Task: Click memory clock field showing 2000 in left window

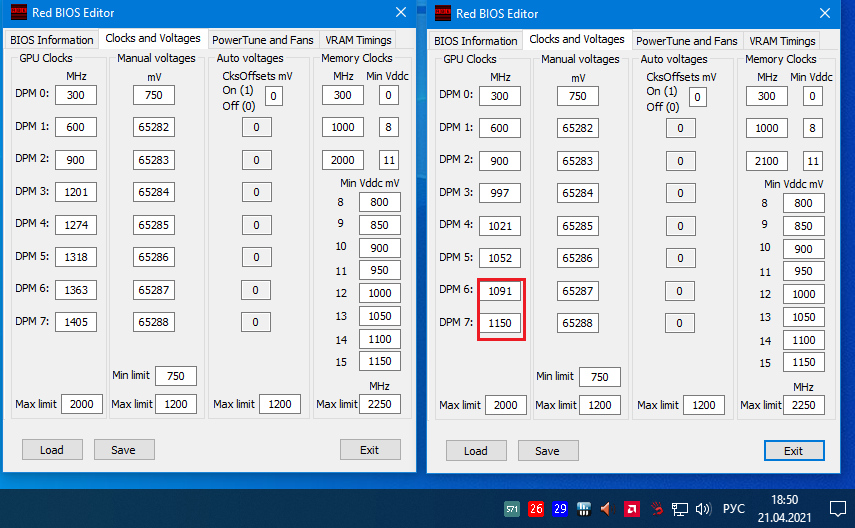Action: (x=342, y=160)
